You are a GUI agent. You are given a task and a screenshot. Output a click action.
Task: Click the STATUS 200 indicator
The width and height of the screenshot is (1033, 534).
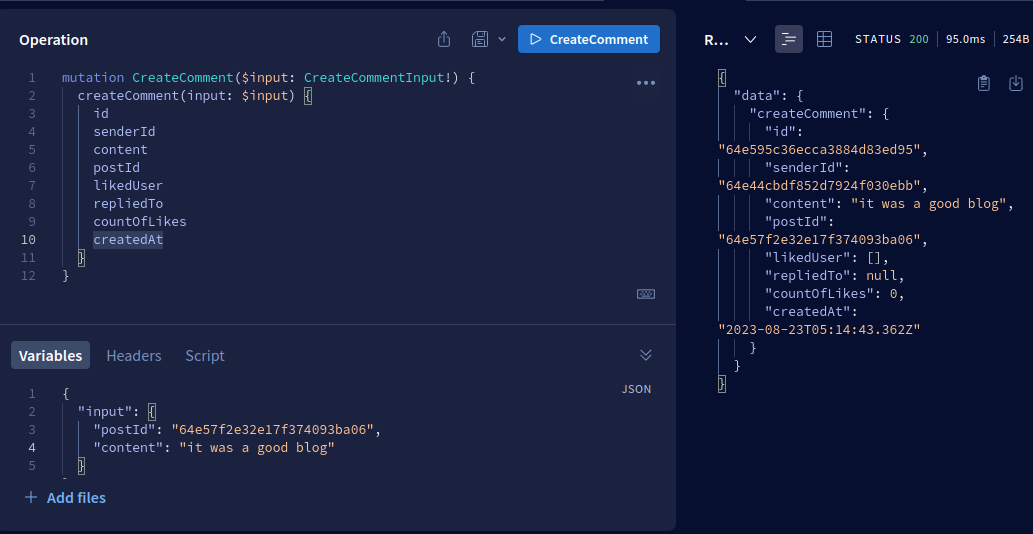(x=891, y=40)
